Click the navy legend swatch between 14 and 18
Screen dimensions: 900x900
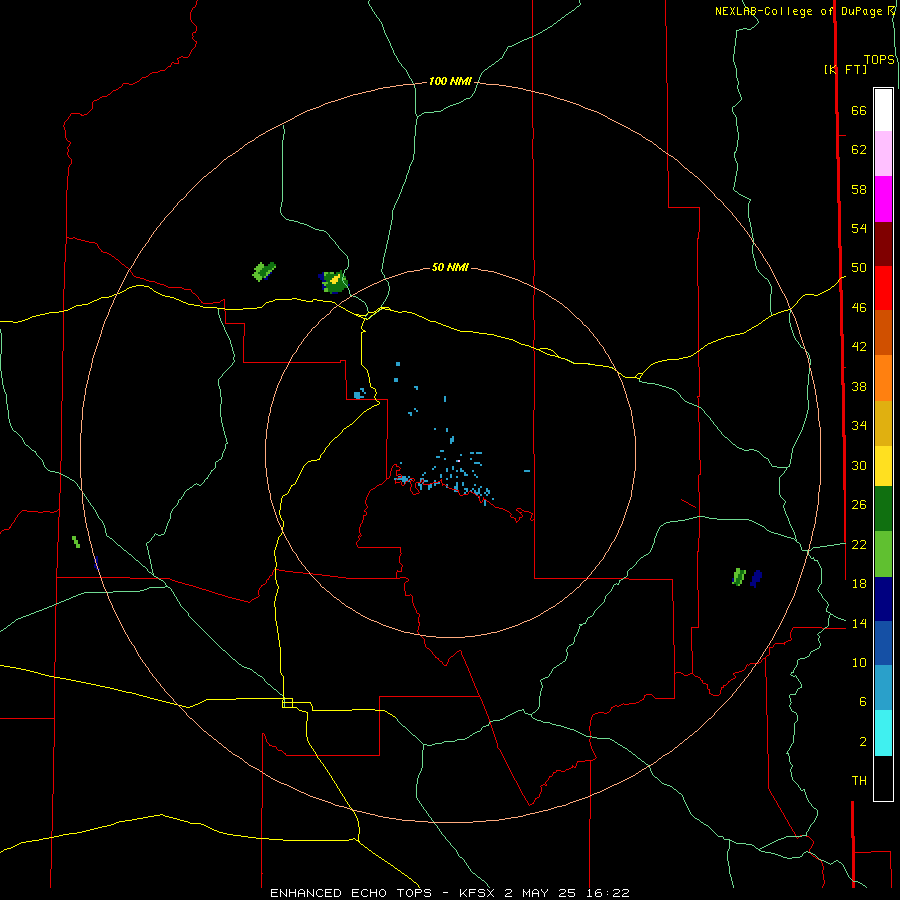883,599
